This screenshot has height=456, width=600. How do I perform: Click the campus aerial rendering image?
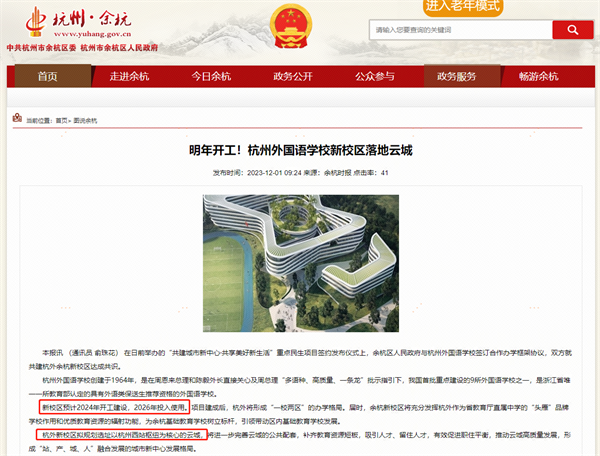point(301,263)
